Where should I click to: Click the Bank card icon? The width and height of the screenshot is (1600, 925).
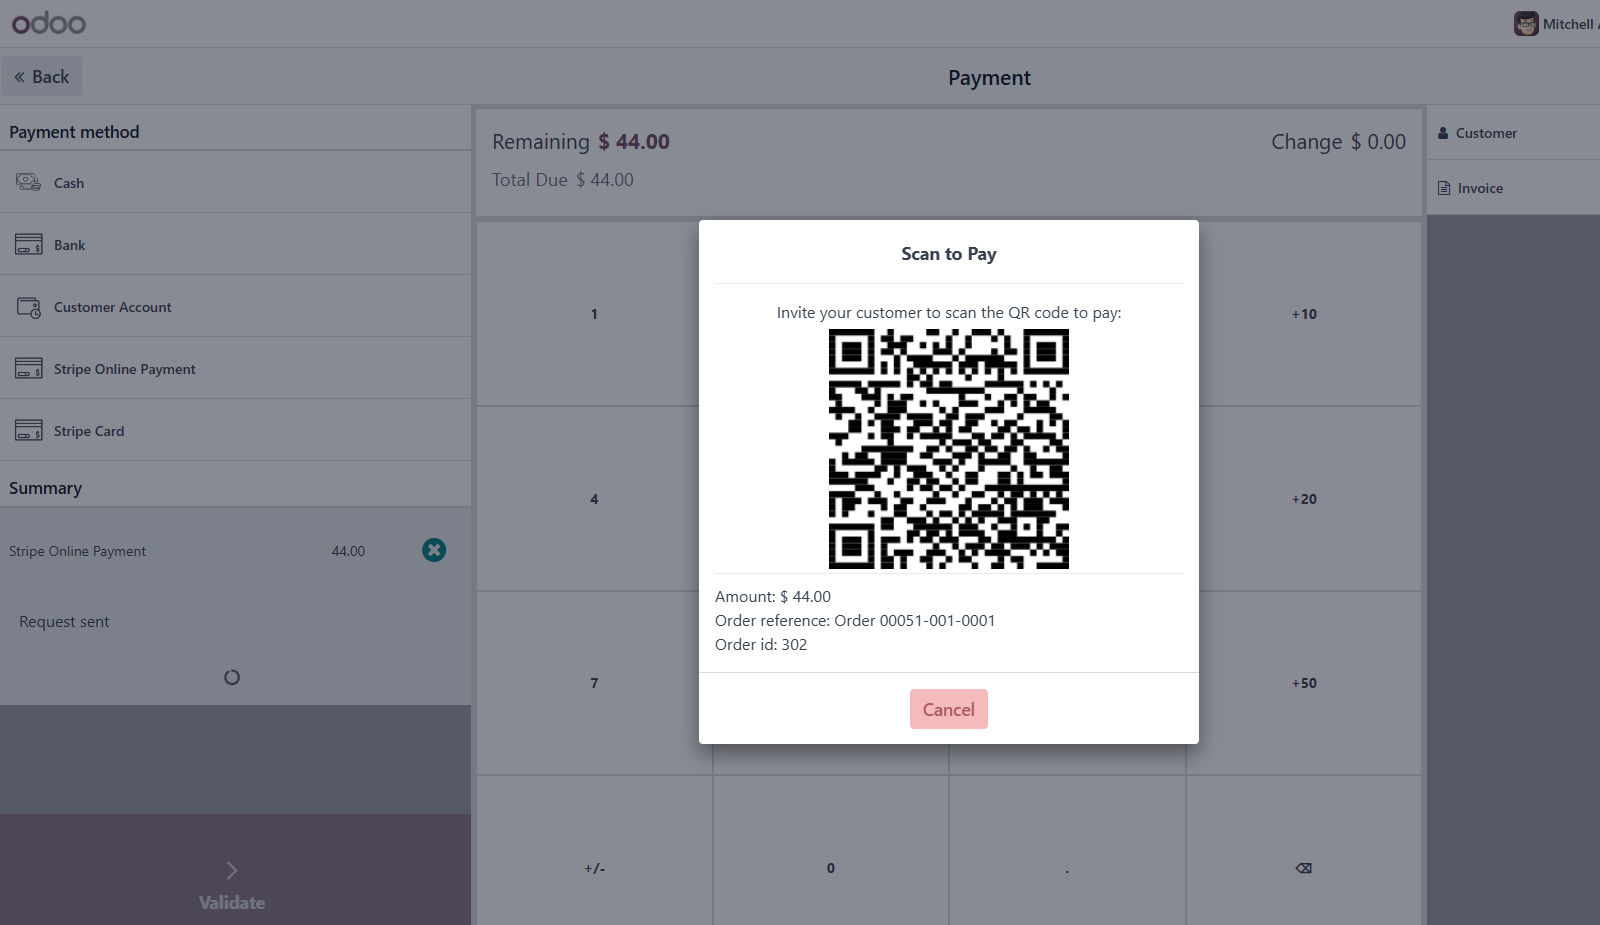[x=28, y=244]
